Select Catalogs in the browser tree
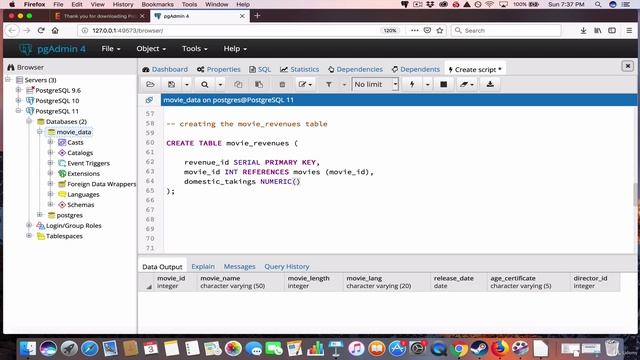Viewport: 640px width, 360px height. click(x=80, y=153)
